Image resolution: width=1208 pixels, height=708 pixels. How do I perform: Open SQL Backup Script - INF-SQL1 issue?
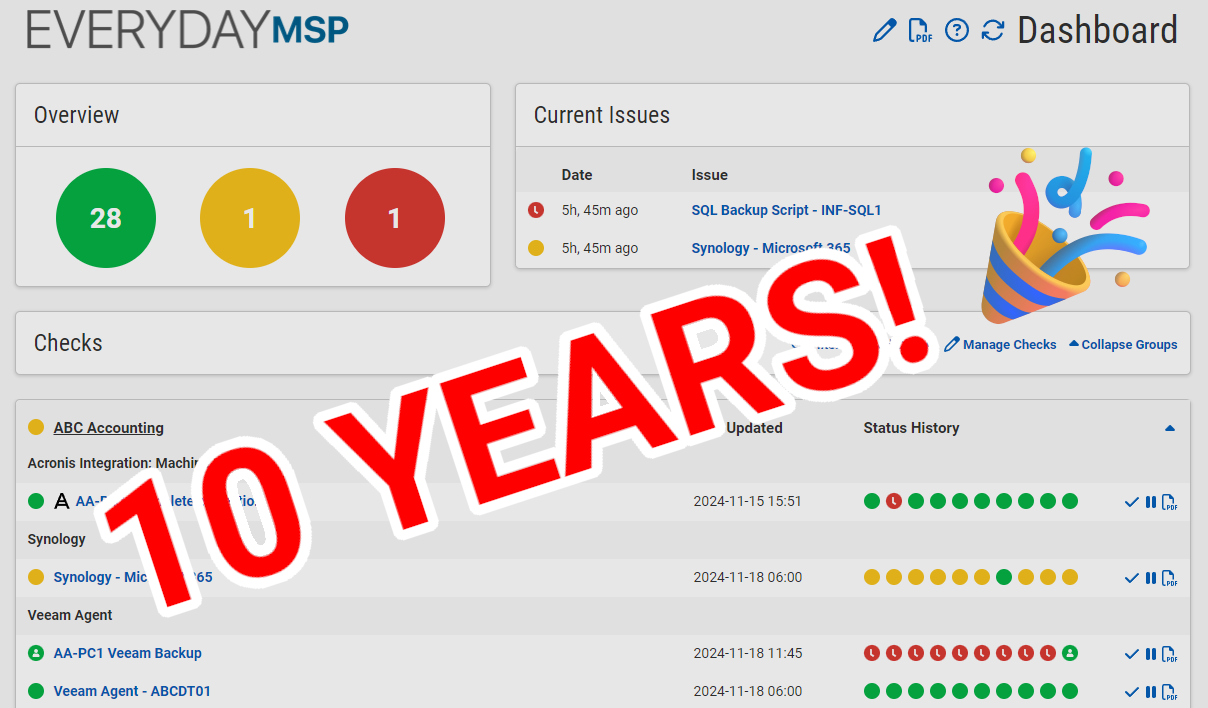point(786,210)
